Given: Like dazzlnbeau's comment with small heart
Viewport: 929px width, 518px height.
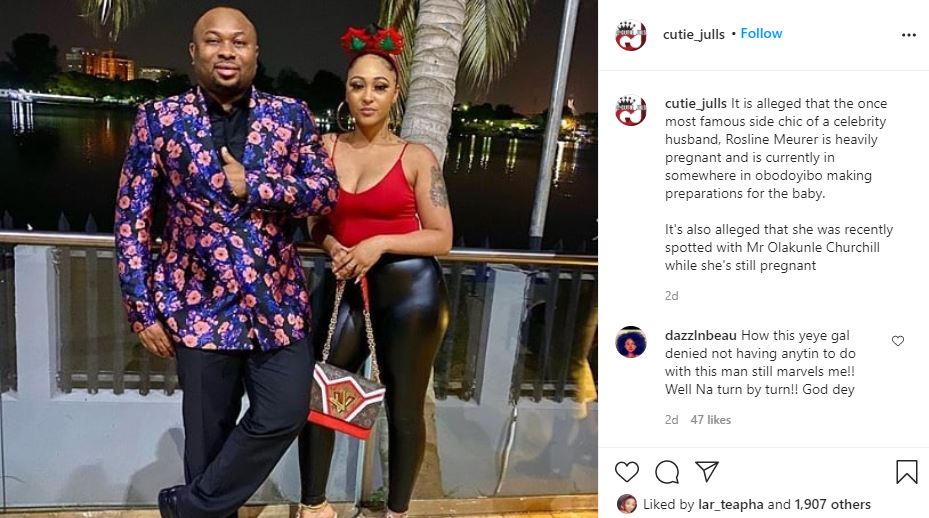Looking at the screenshot, I should click(898, 341).
